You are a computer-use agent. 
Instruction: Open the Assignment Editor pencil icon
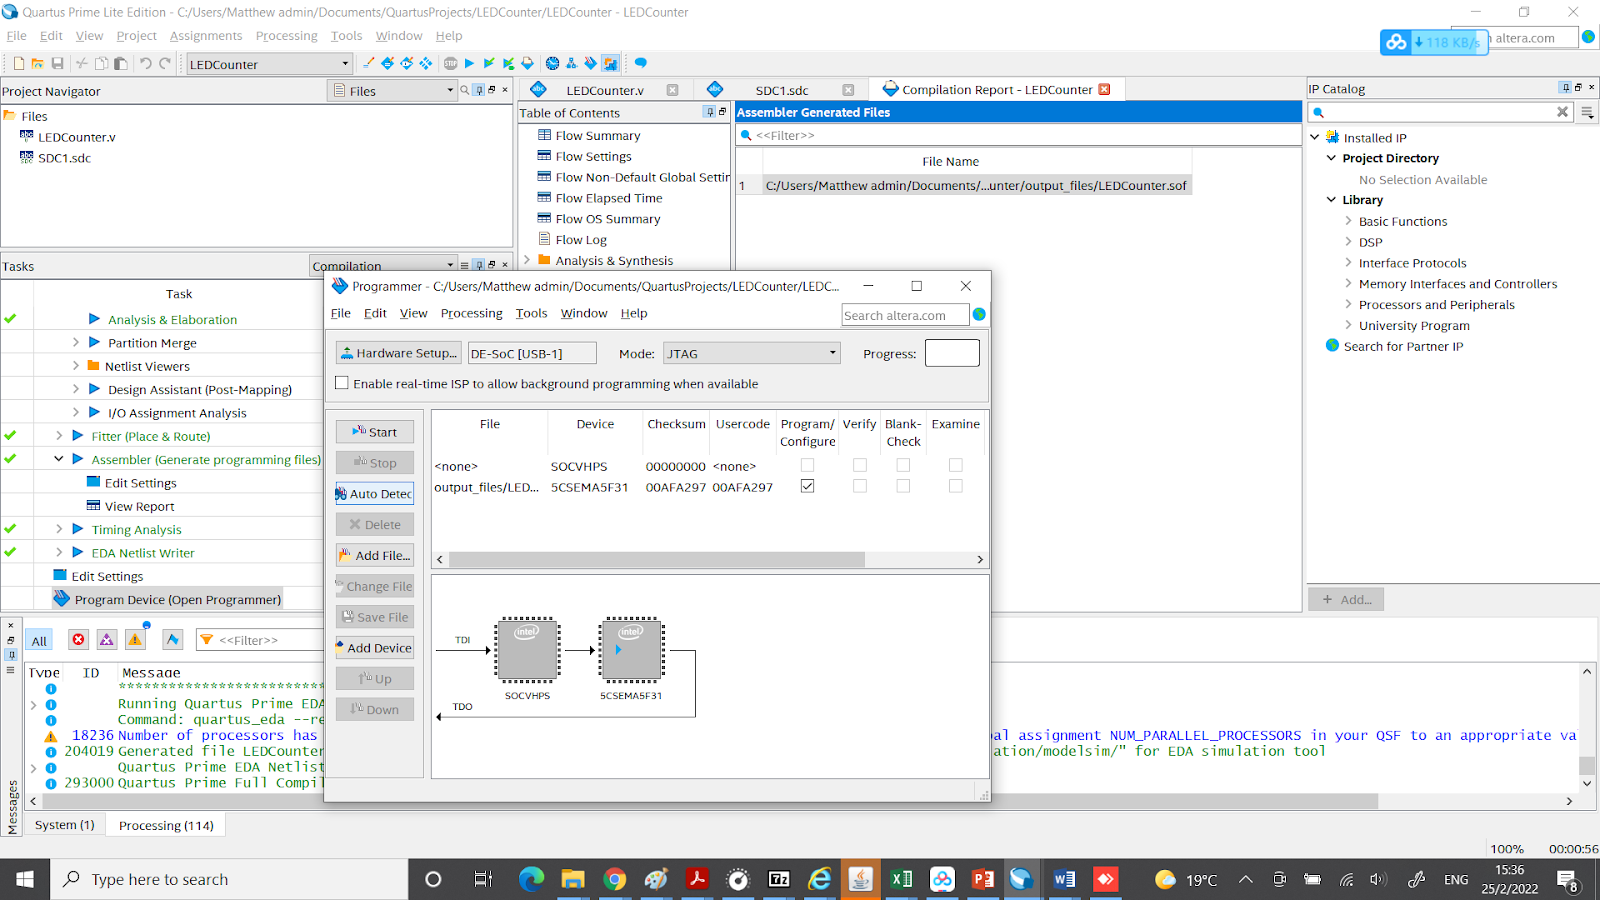point(368,63)
